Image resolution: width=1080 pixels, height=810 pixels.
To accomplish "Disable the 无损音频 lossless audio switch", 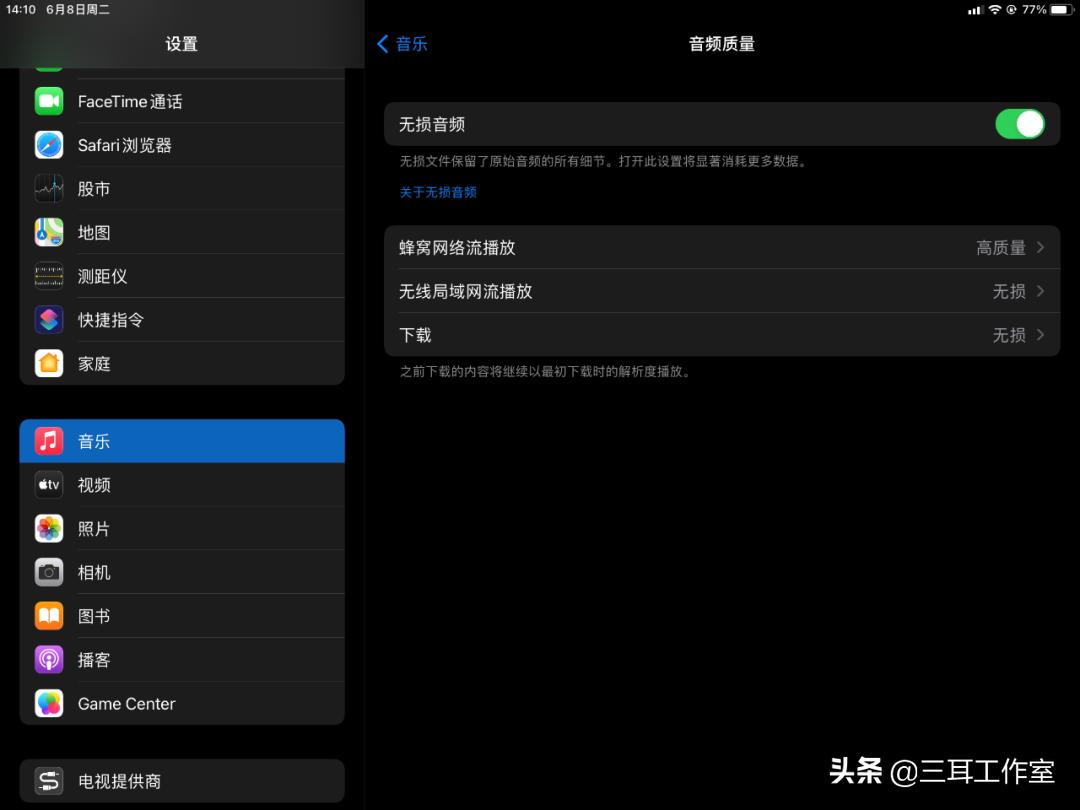I will [x=1019, y=123].
